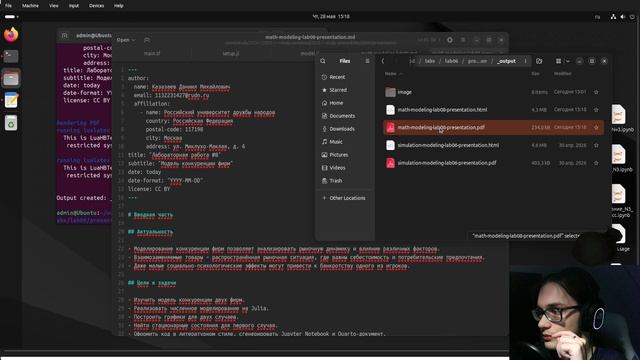The width and height of the screenshot is (640, 360).
Task: Open the Terminal dock icon
Action: click(11, 56)
